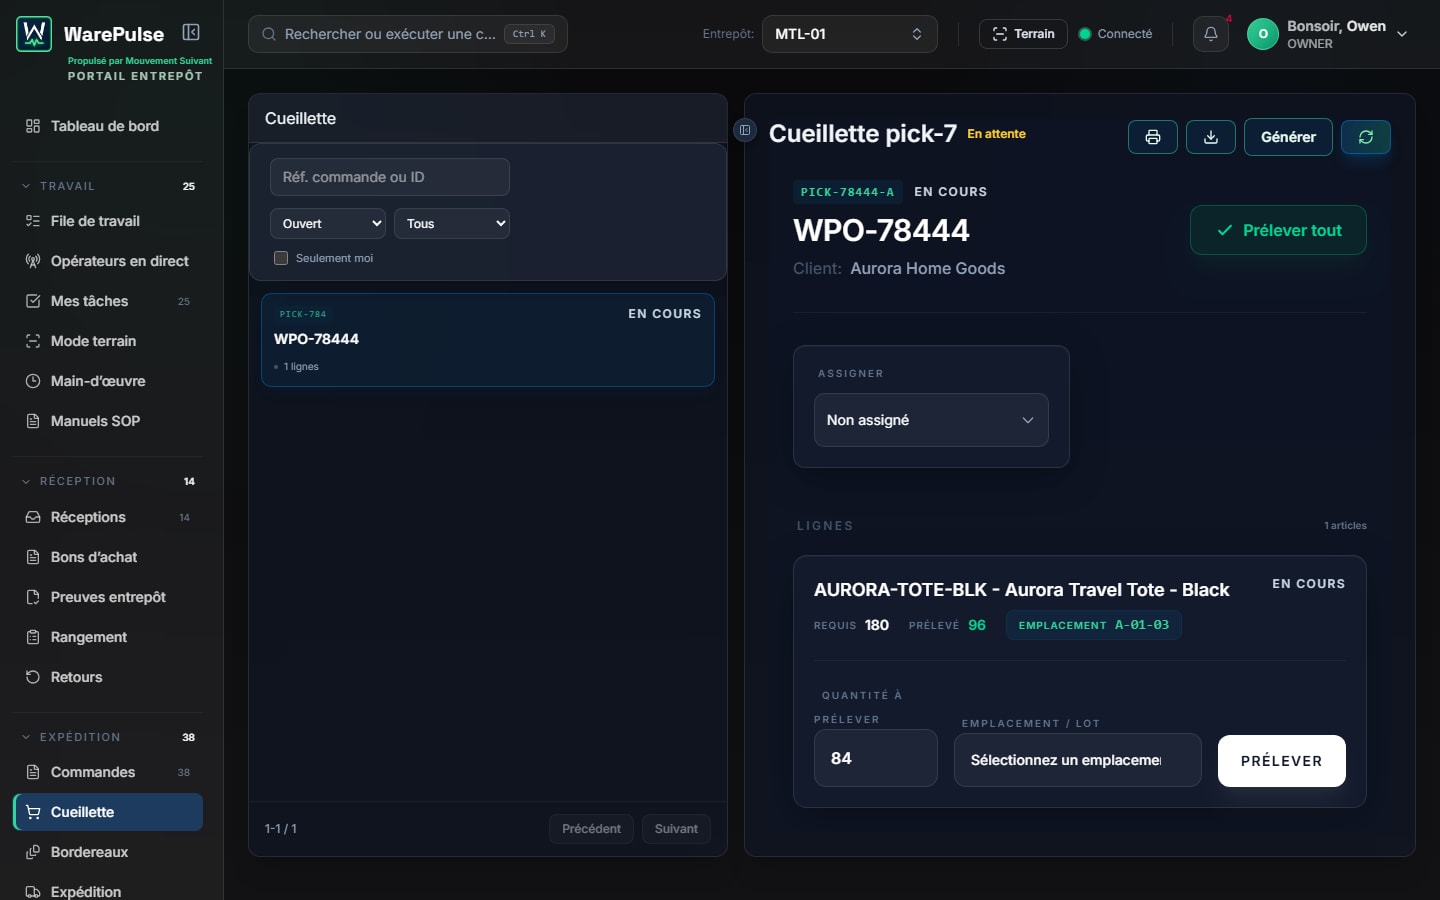The width and height of the screenshot is (1440, 900).
Task: Toggle the list panel icon beside title
Action: click(x=745, y=130)
